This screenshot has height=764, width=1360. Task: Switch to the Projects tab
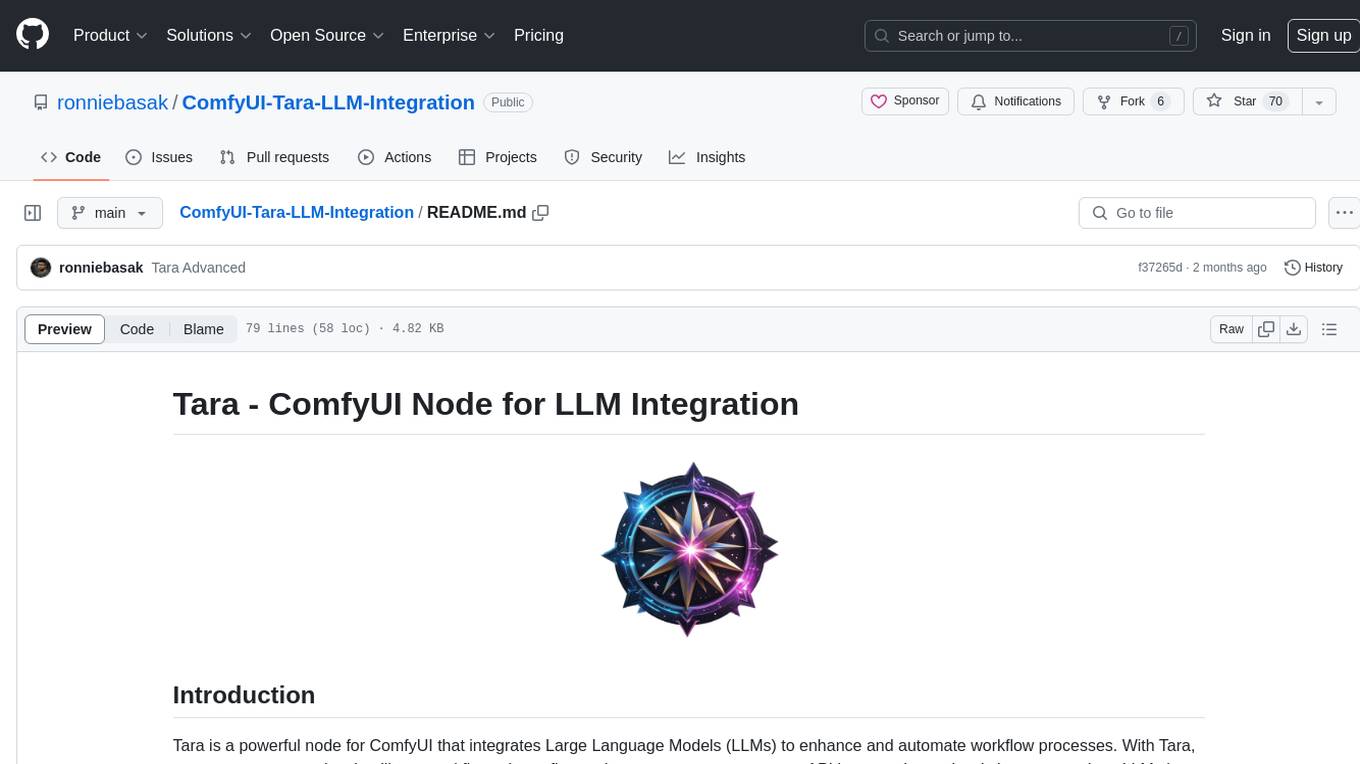[x=497, y=157]
